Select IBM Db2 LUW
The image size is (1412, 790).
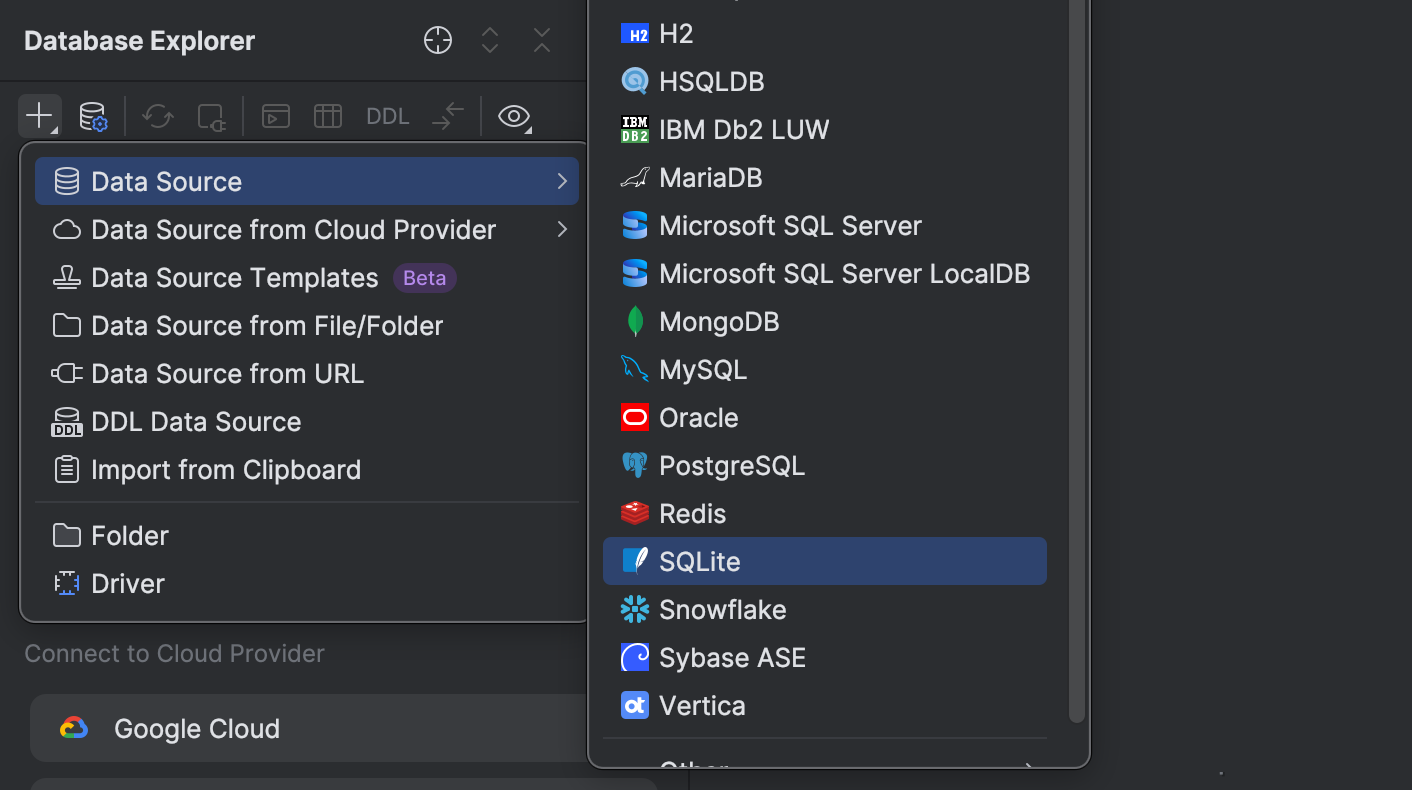[825, 129]
